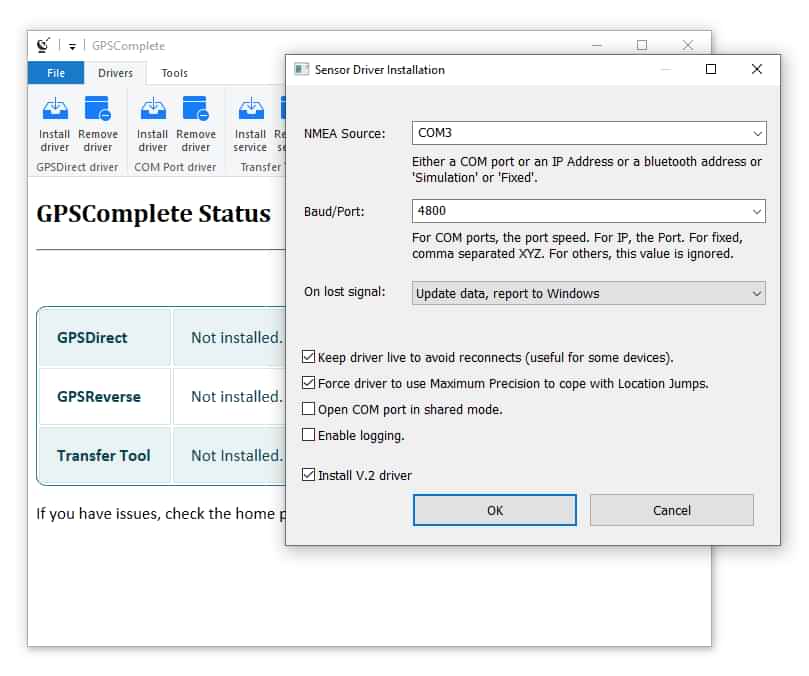Click COM Port Install driver icon
Screen dimensions: 809x676
point(152,109)
